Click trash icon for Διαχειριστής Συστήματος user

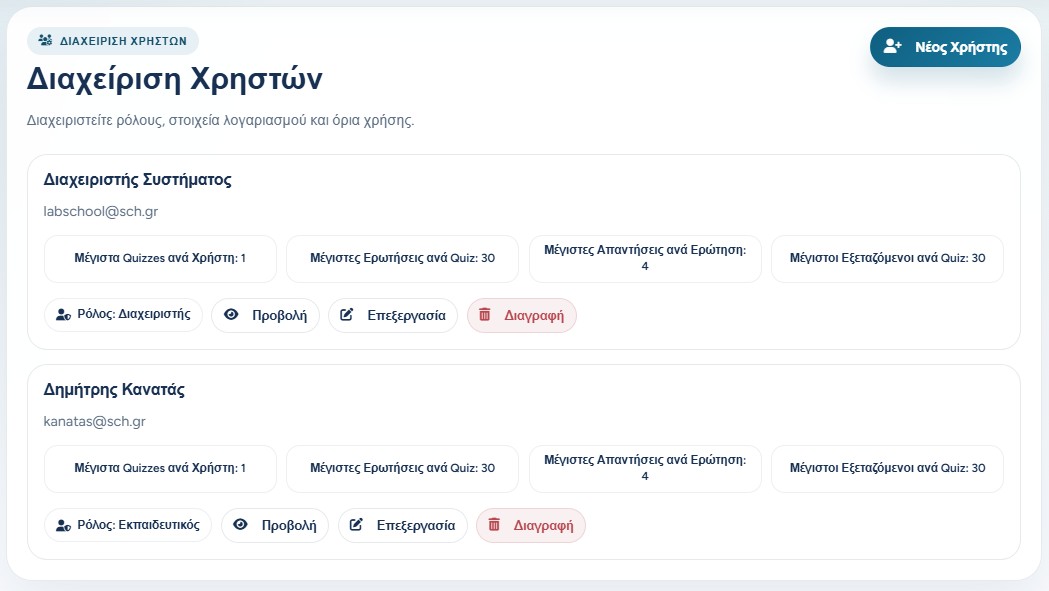485,315
